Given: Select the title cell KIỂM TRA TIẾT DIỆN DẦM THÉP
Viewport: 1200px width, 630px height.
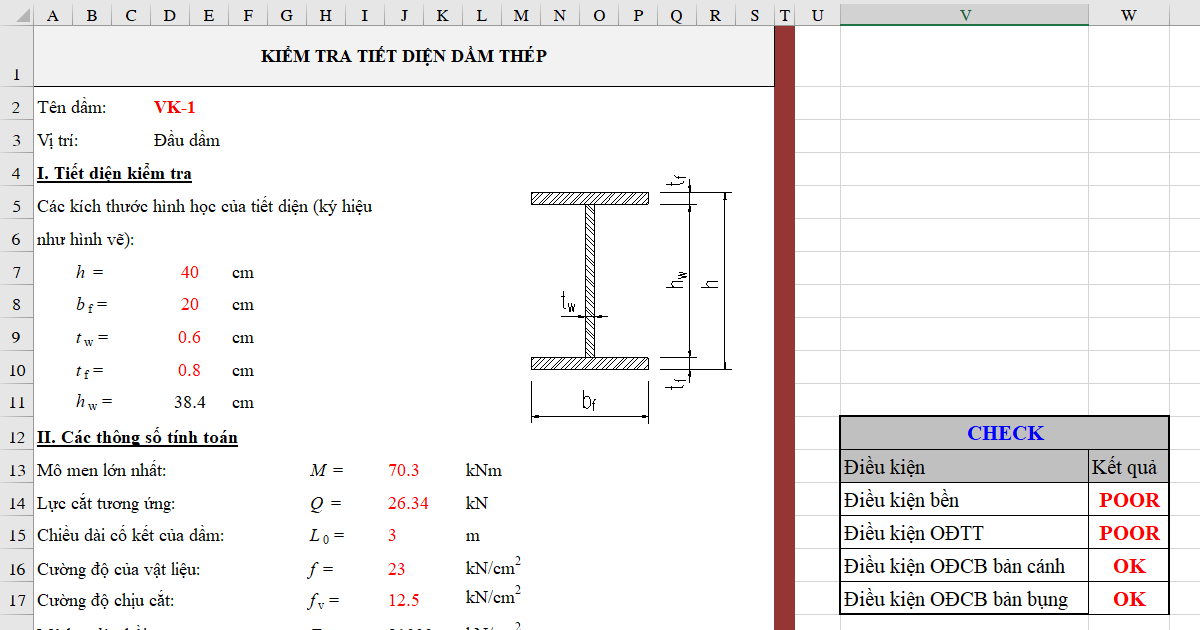Looking at the screenshot, I should 403,56.
